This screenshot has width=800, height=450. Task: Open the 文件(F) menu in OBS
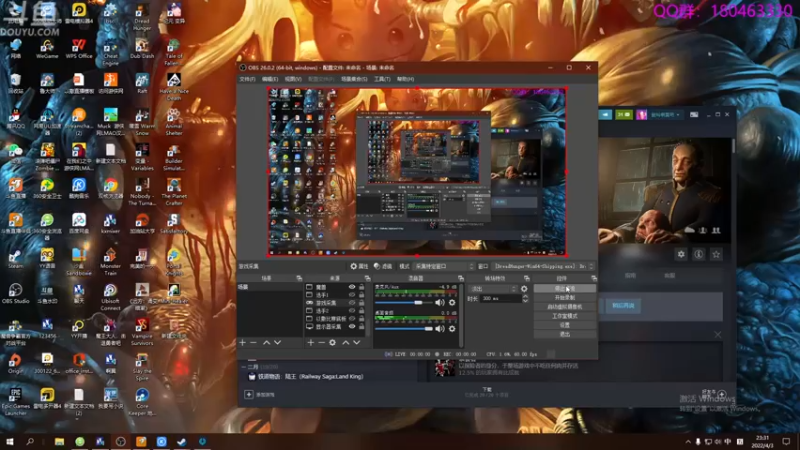(x=247, y=79)
